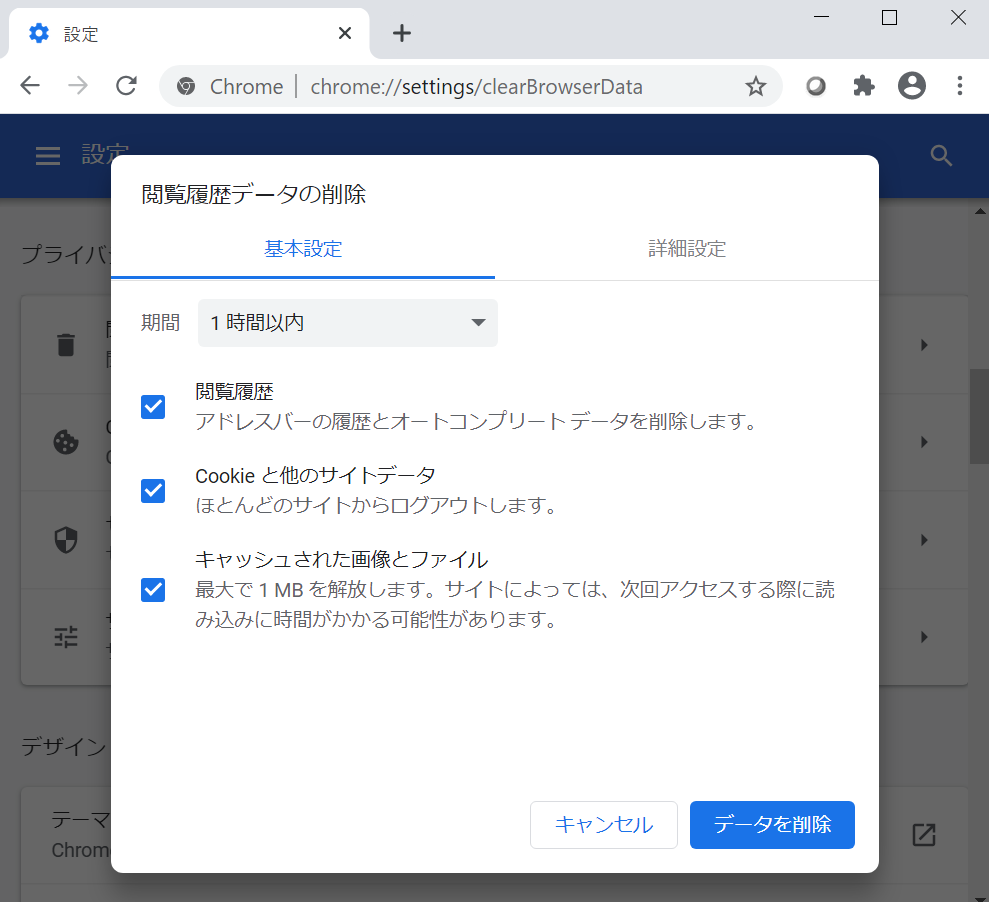Go back with the browser back arrow
Image resolution: width=989 pixels, height=902 pixels.
click(30, 85)
